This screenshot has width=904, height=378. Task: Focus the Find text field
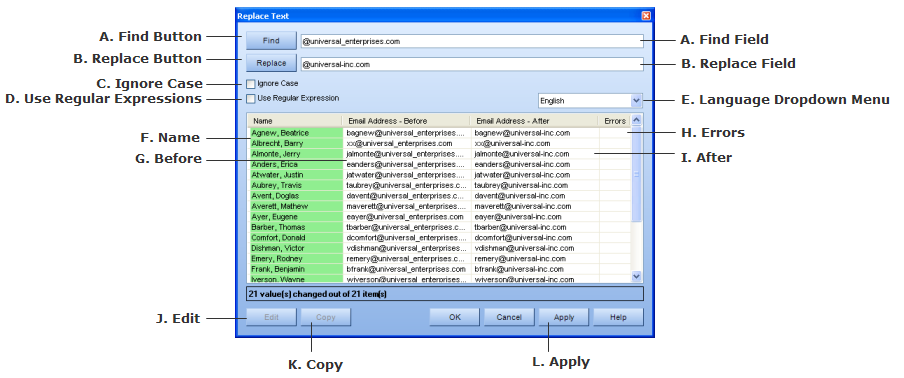(472, 41)
